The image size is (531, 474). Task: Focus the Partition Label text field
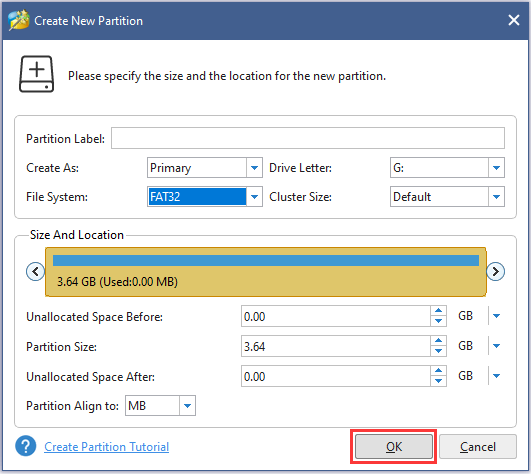[x=308, y=138]
